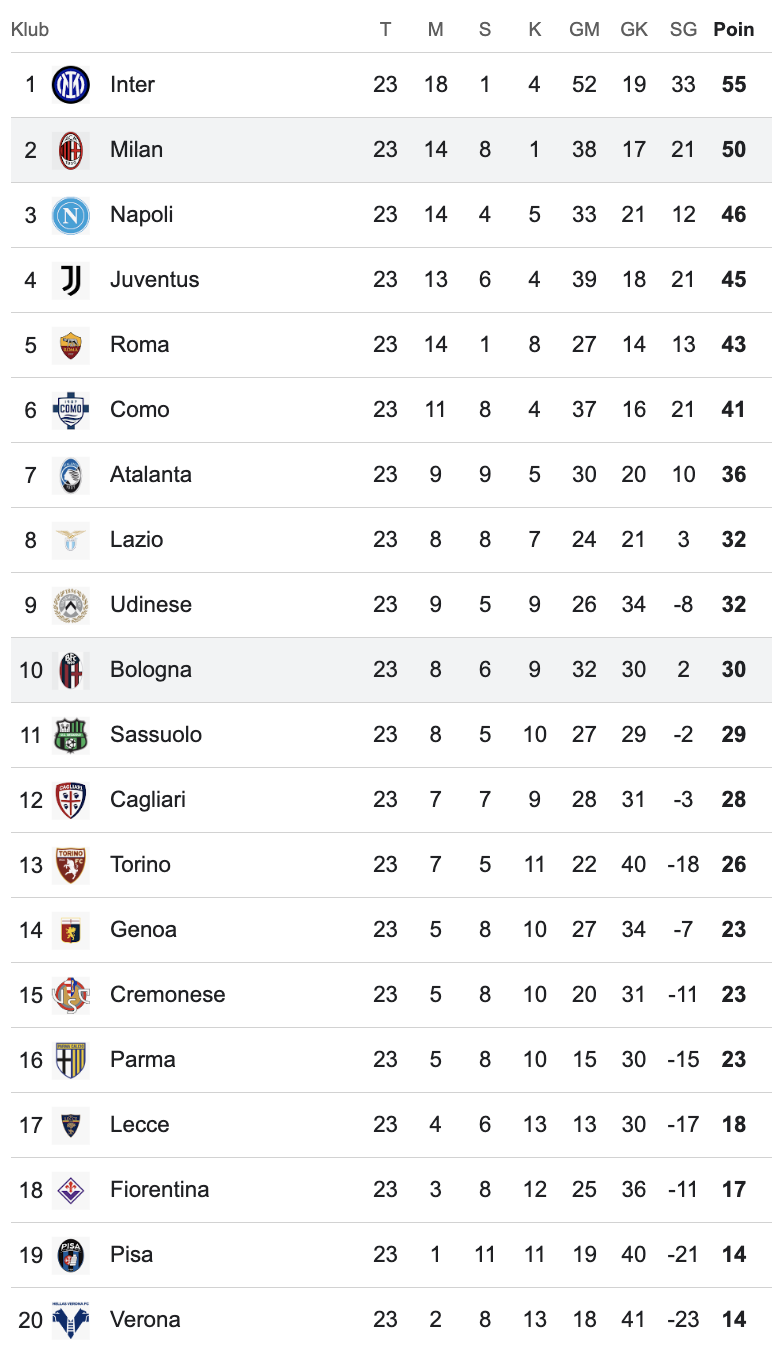This screenshot has width=772, height=1354.
Task: Click the Torino bull crest icon
Action: (x=71, y=865)
